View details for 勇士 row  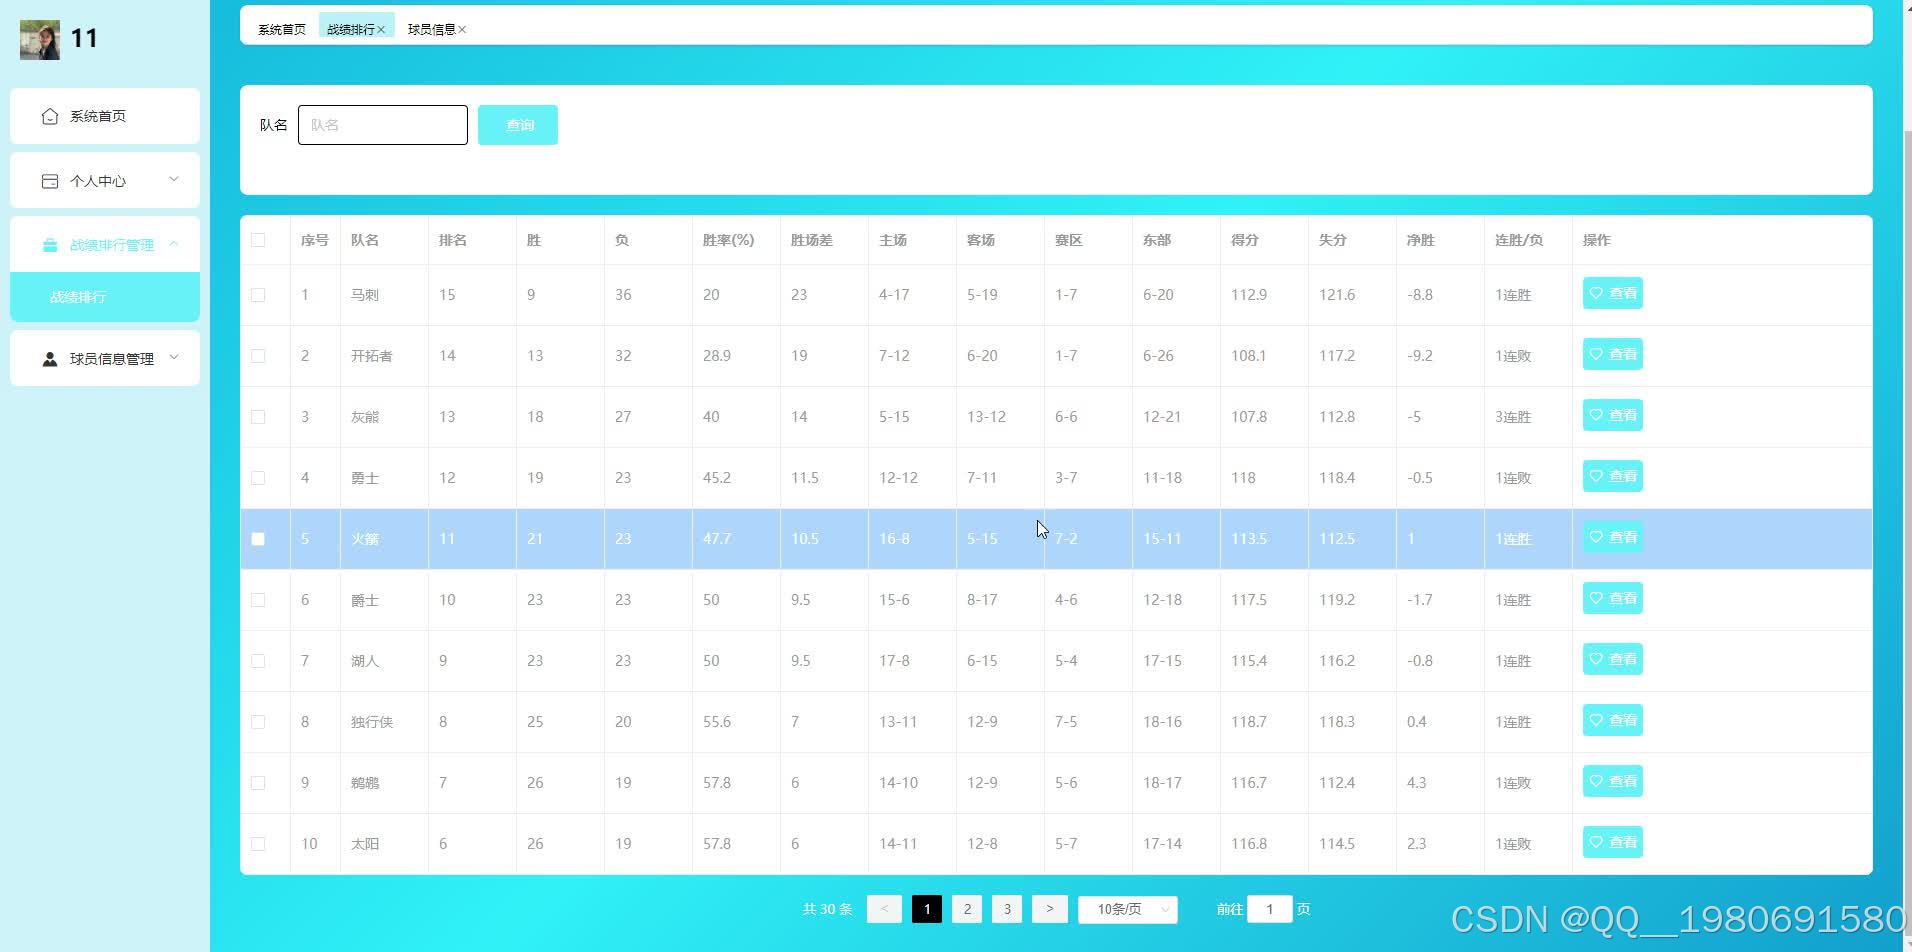[1612, 476]
